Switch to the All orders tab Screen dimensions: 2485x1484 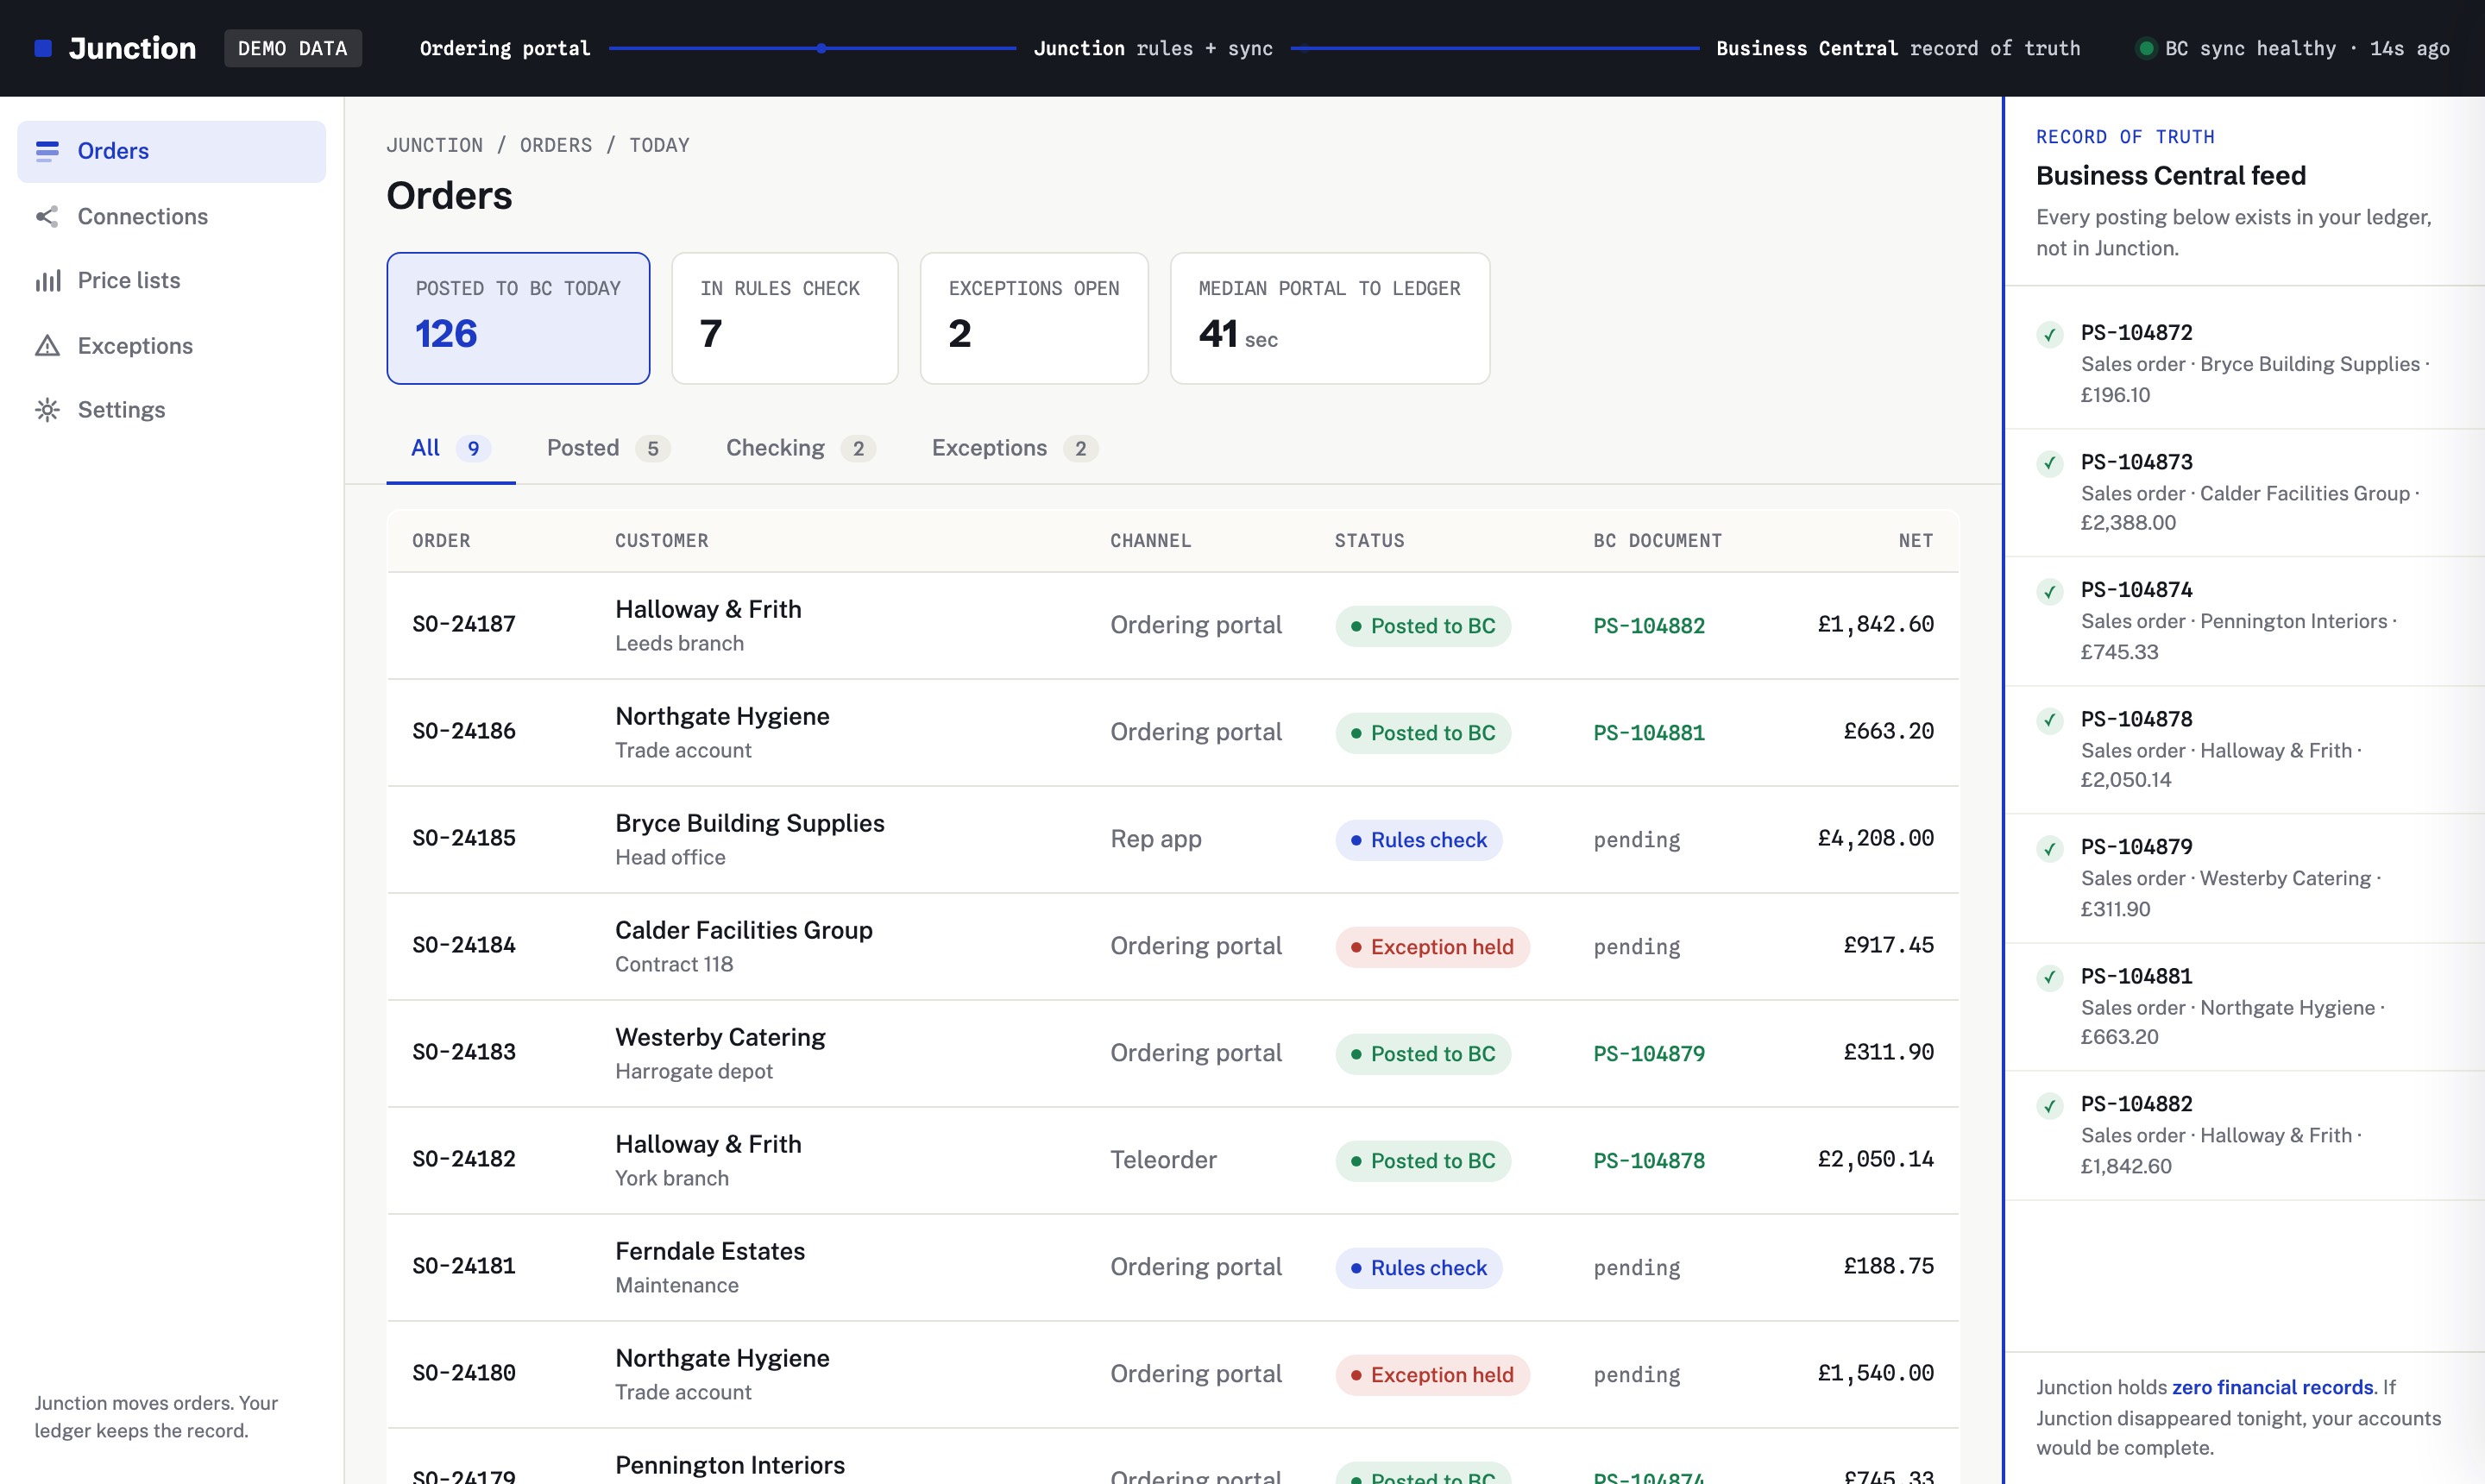(x=451, y=448)
